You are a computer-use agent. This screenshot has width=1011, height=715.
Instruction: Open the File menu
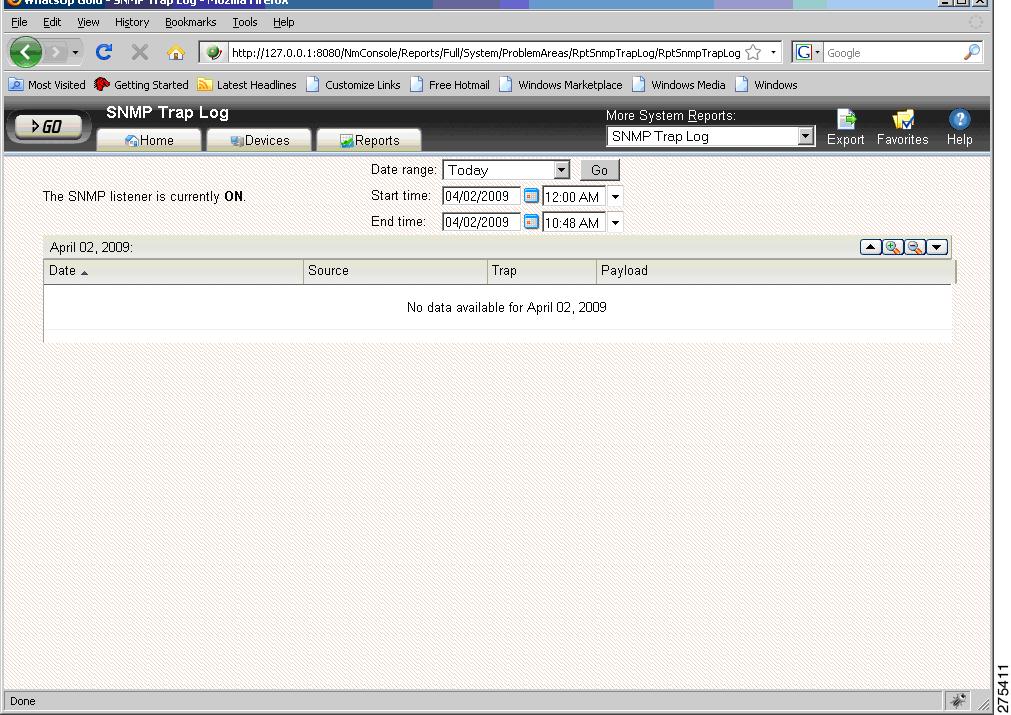(x=19, y=22)
